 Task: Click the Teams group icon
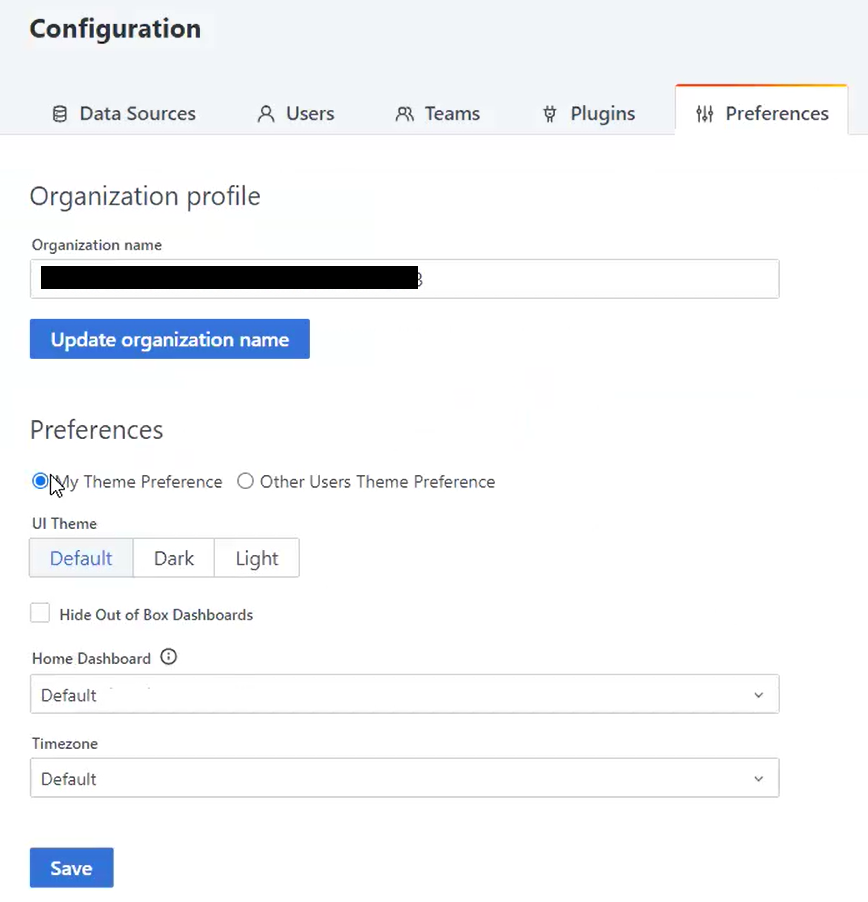click(404, 114)
